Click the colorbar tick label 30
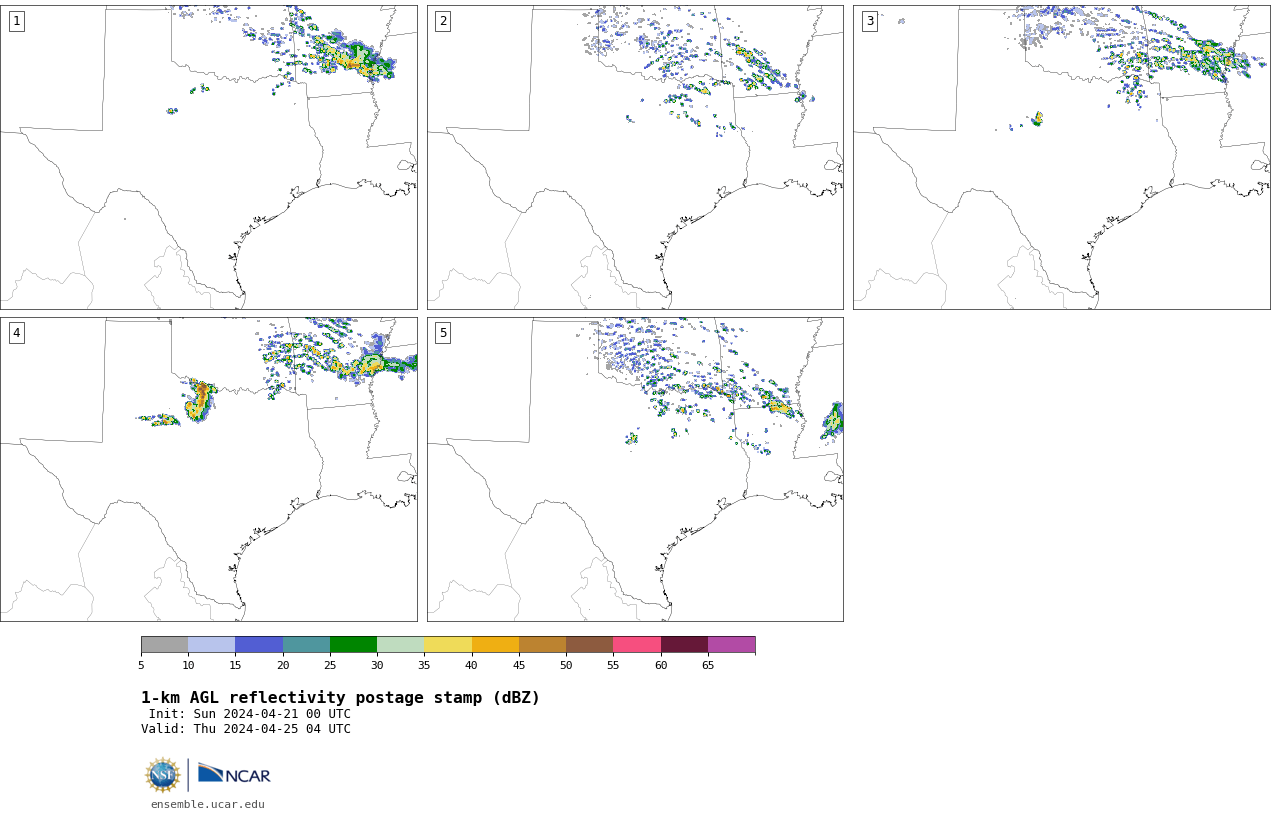 pyautogui.click(x=377, y=665)
